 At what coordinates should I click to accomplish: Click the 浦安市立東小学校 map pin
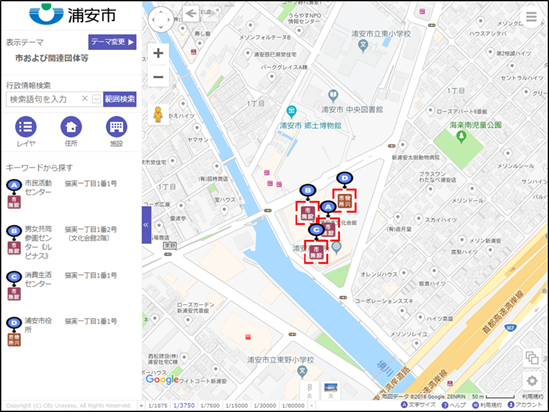click(363, 46)
